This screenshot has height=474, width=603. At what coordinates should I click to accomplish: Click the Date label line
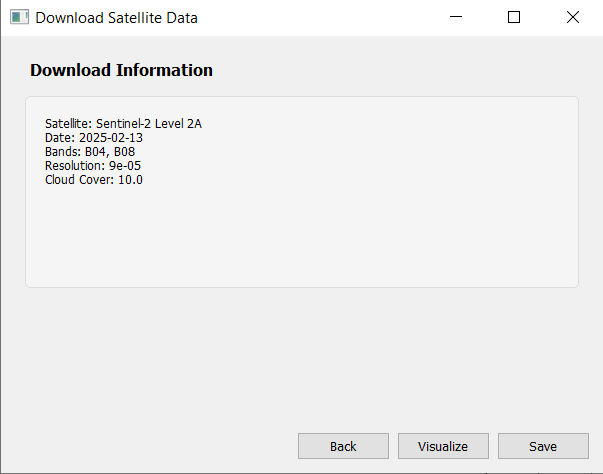[58, 137]
